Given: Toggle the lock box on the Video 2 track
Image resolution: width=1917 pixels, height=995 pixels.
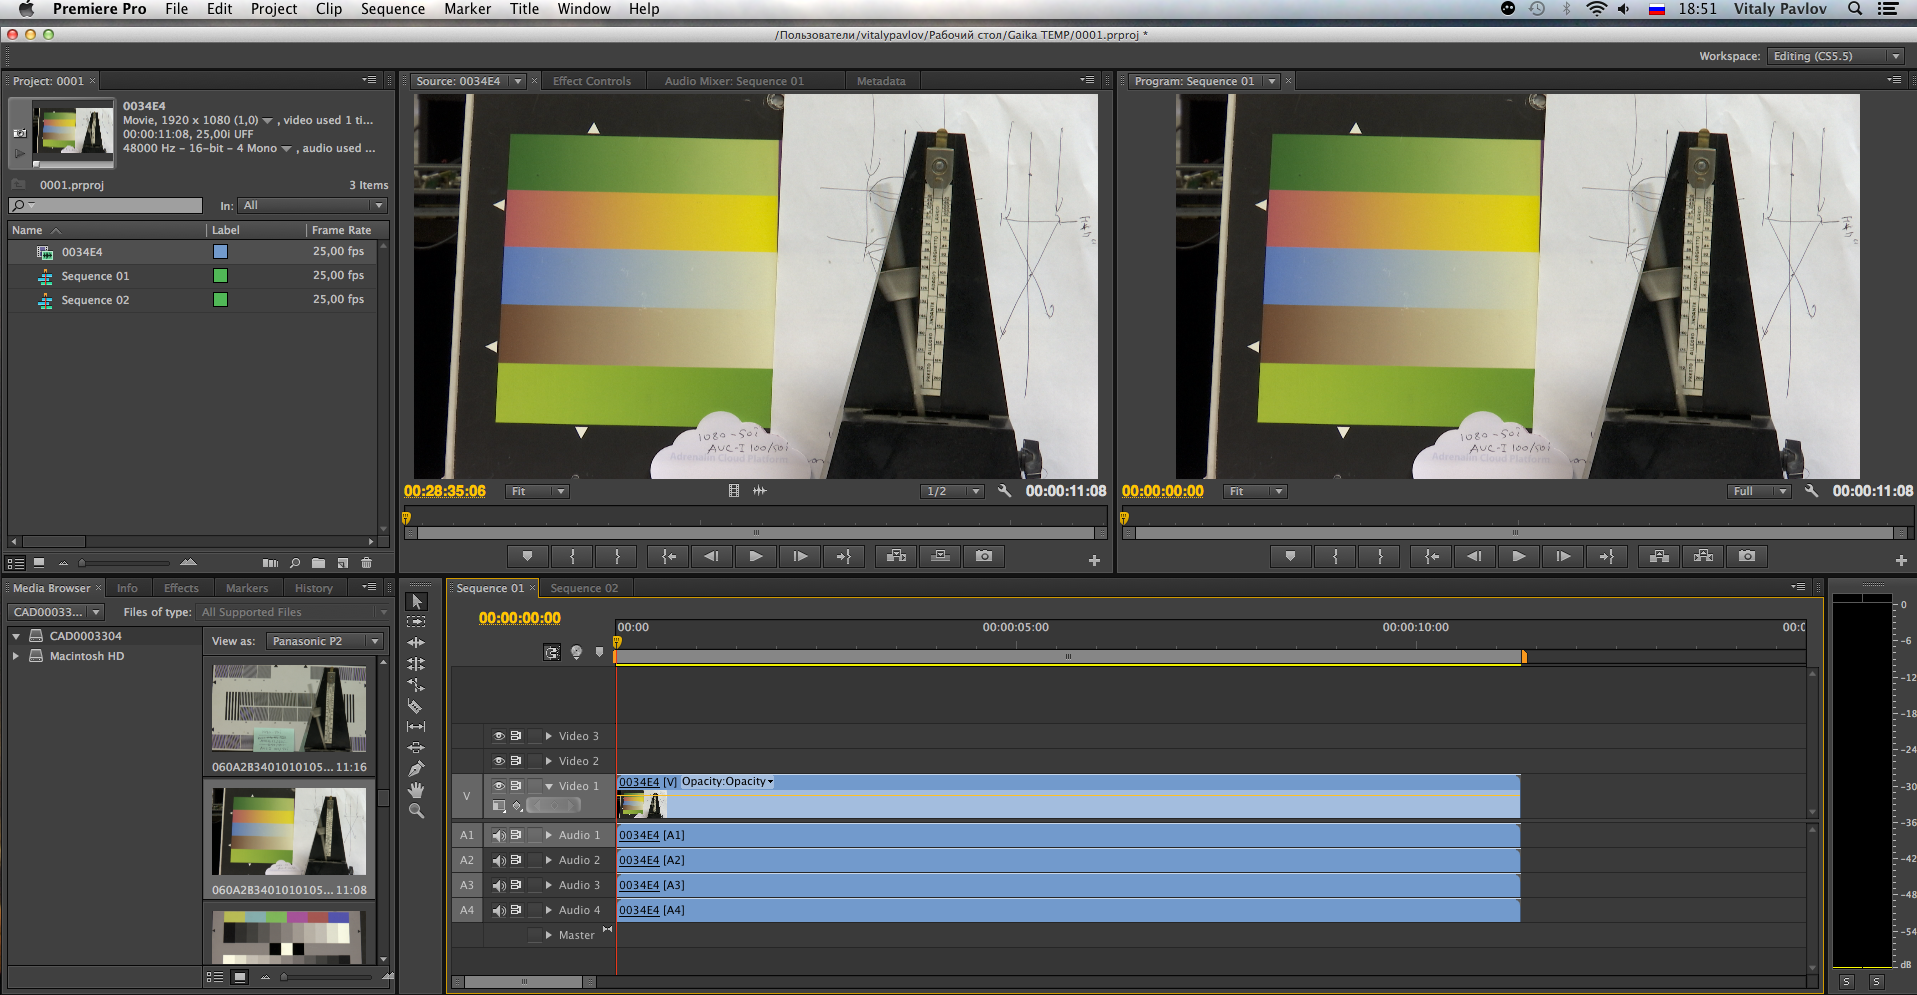Looking at the screenshot, I should point(535,761).
